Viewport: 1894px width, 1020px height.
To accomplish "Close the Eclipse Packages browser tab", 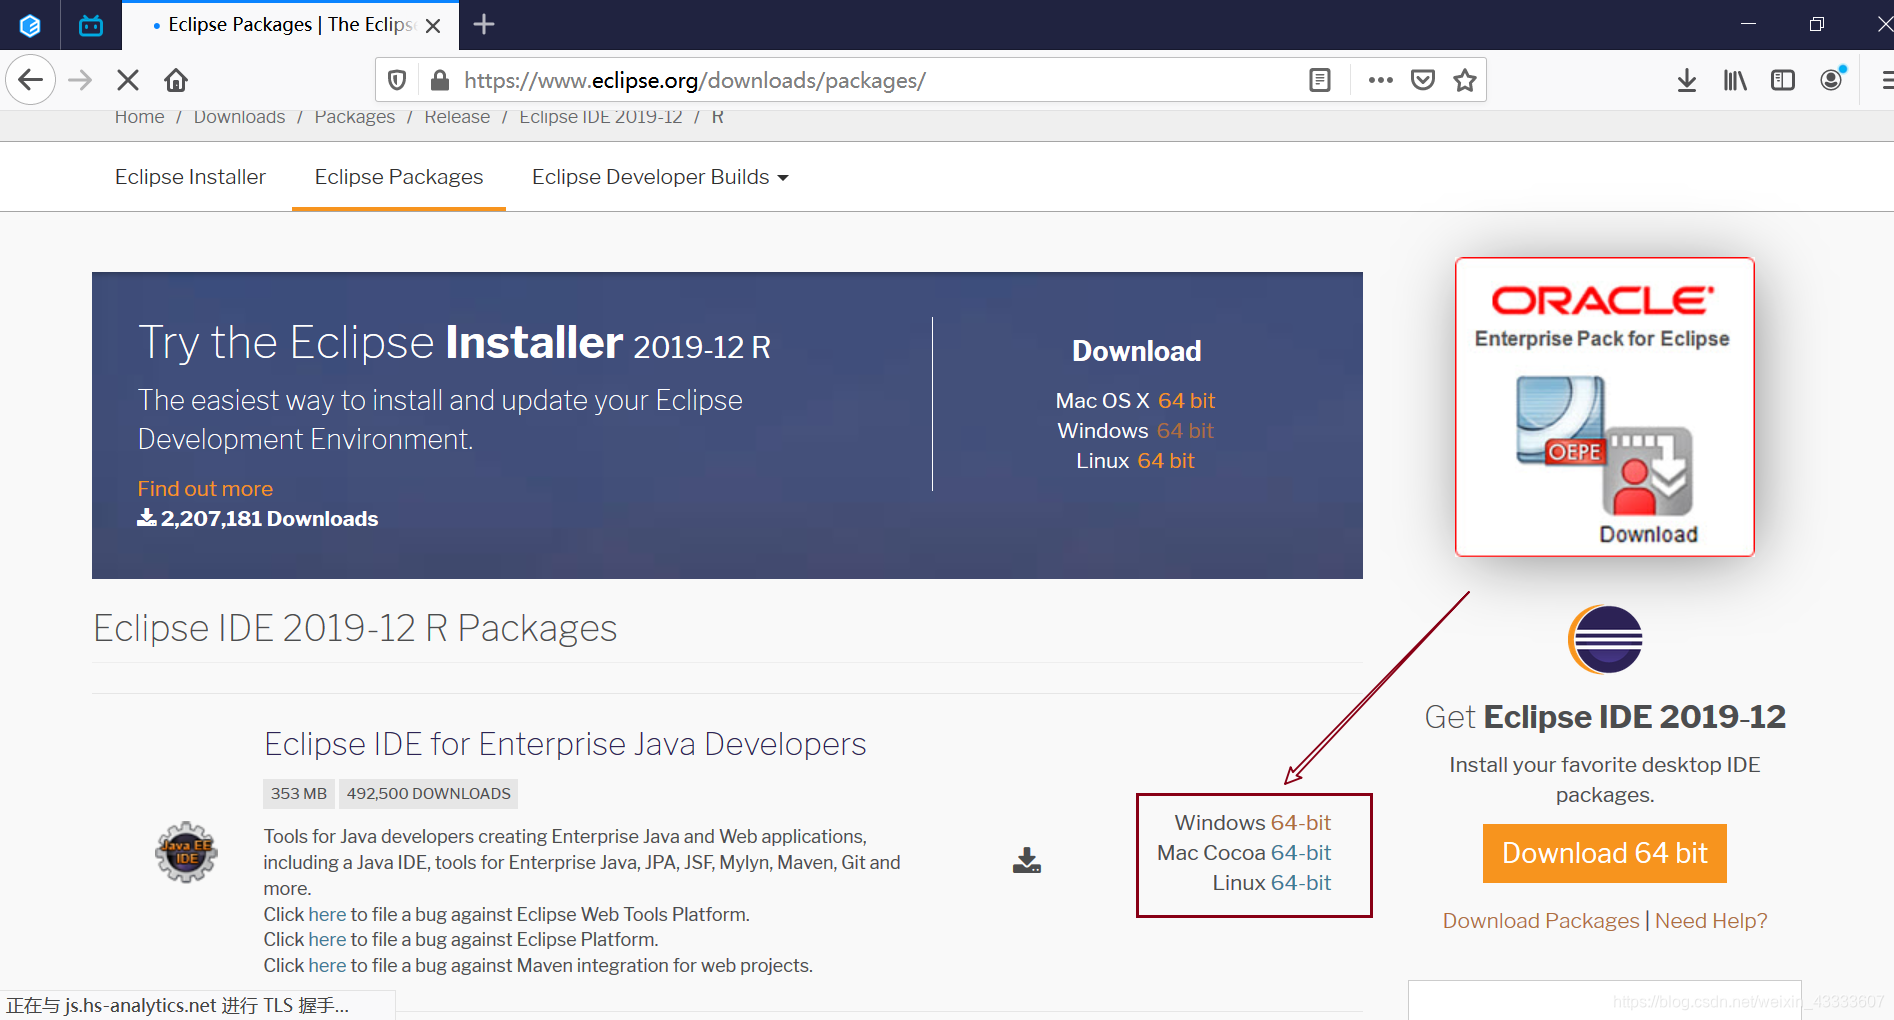I will pos(433,26).
